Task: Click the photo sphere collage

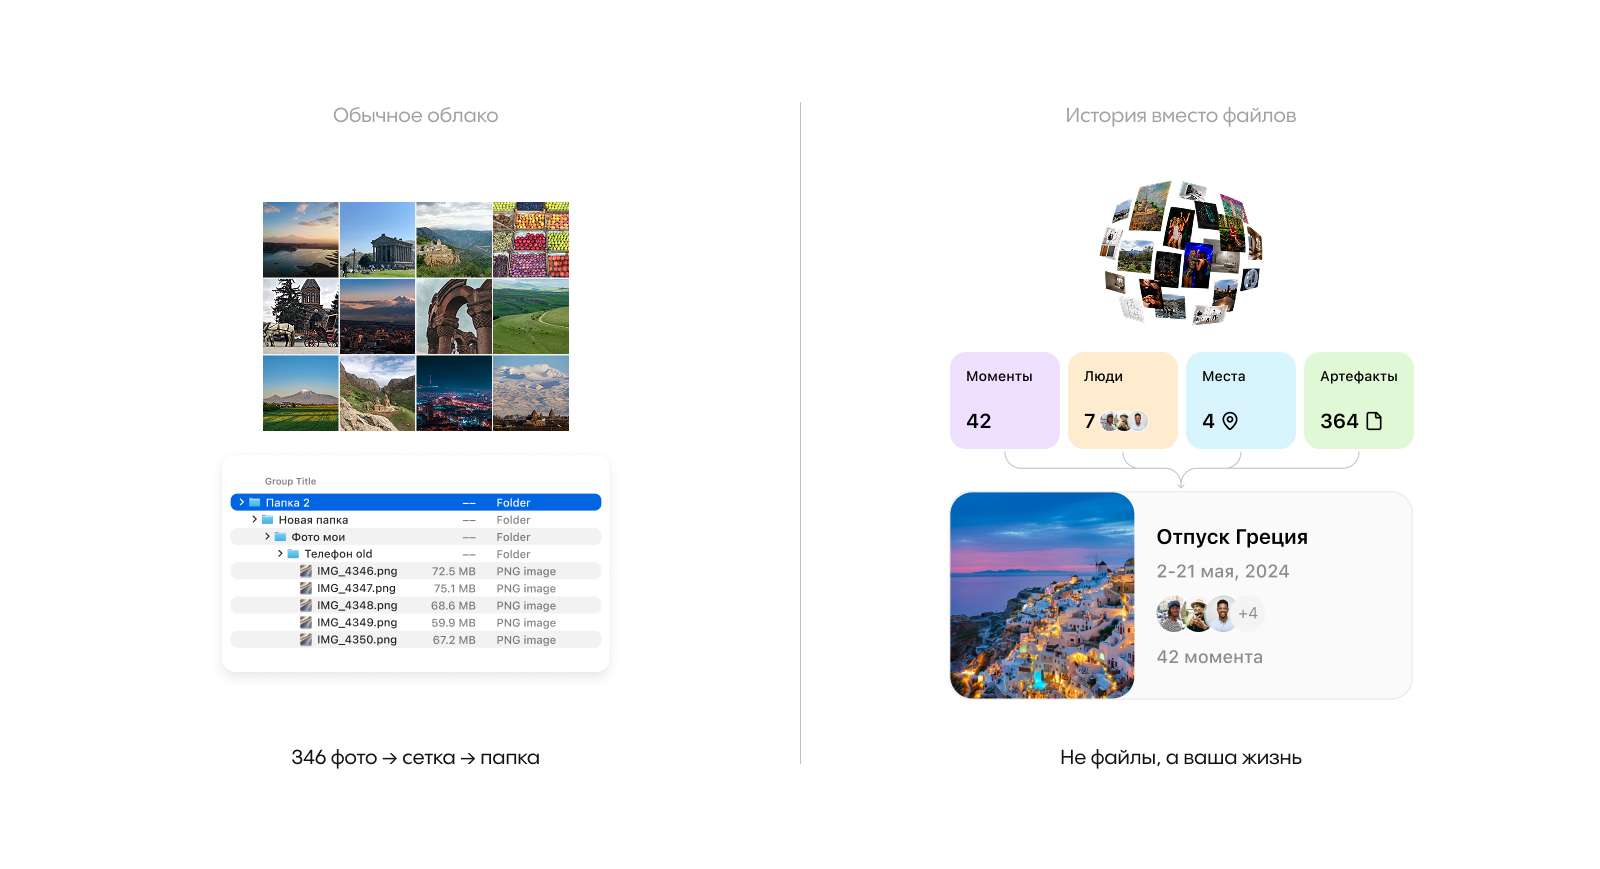Action: tap(1181, 252)
